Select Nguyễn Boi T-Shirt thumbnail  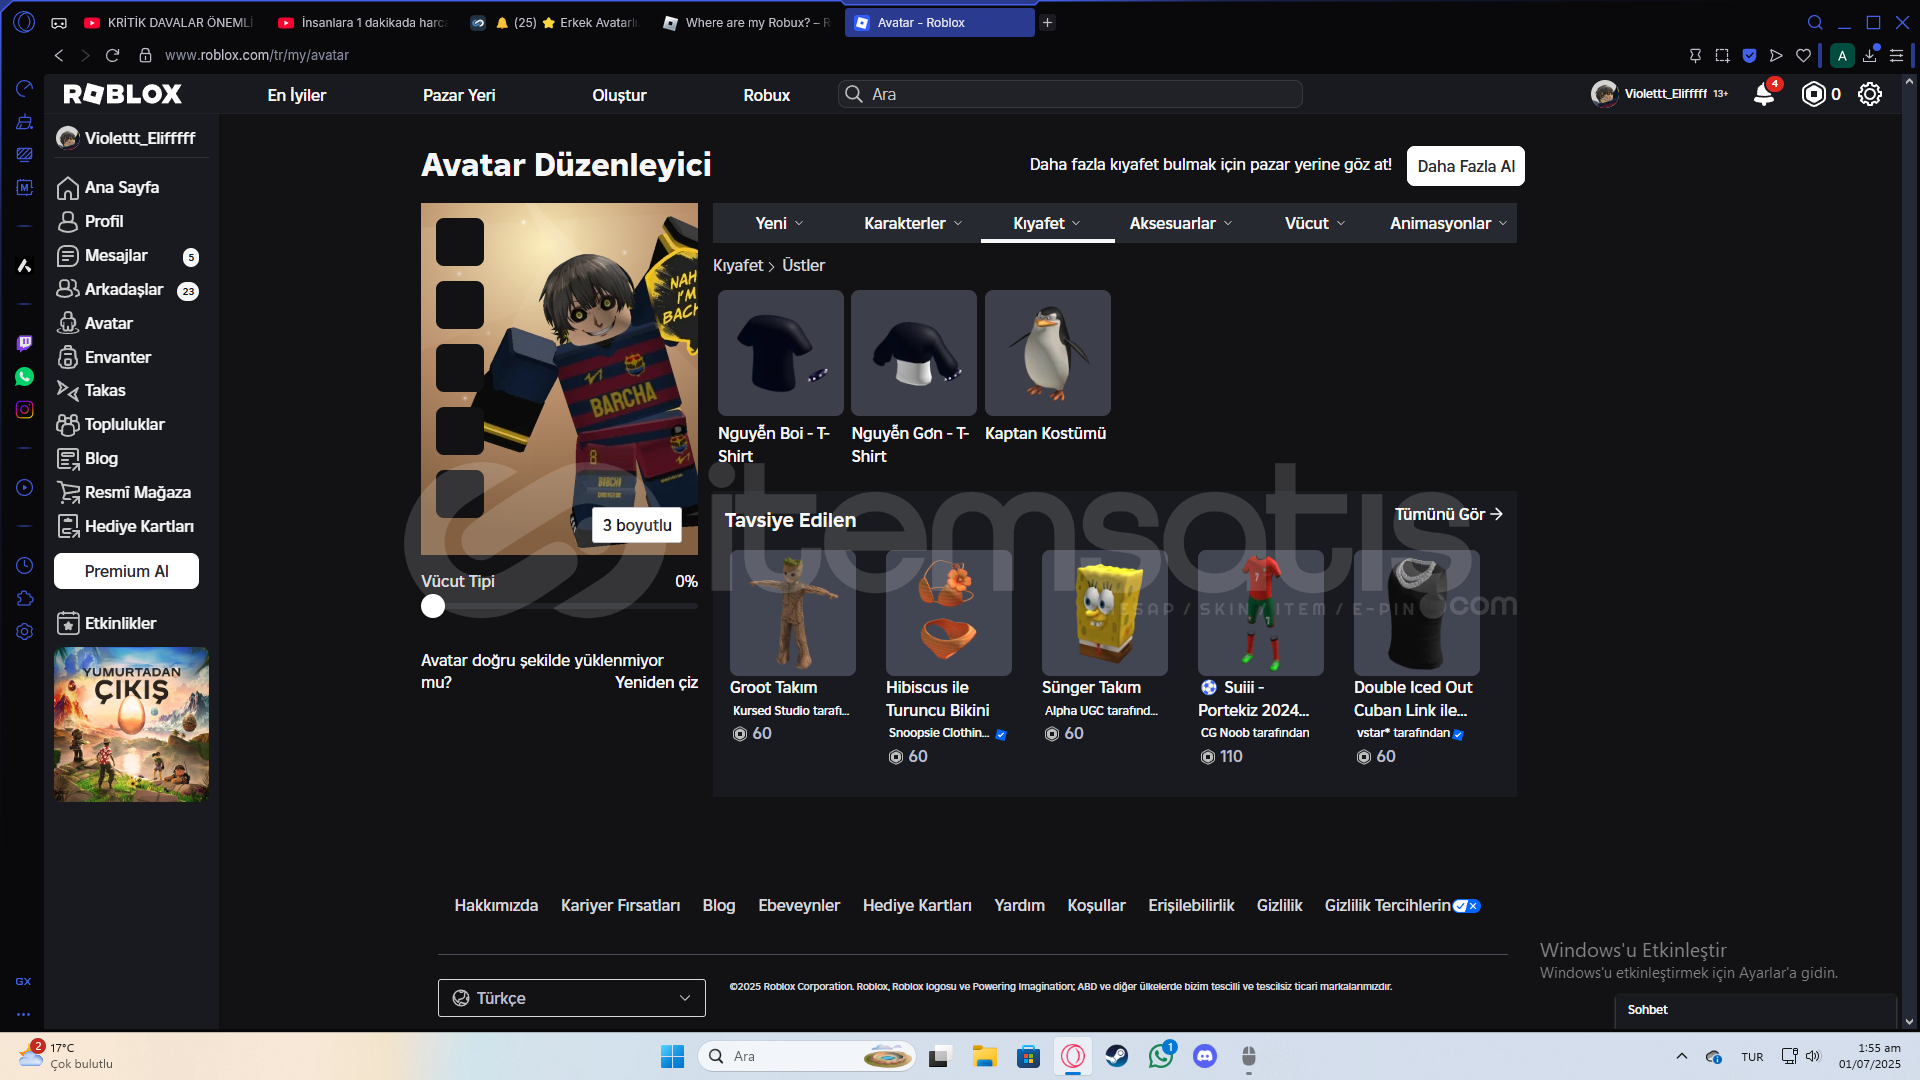click(780, 353)
